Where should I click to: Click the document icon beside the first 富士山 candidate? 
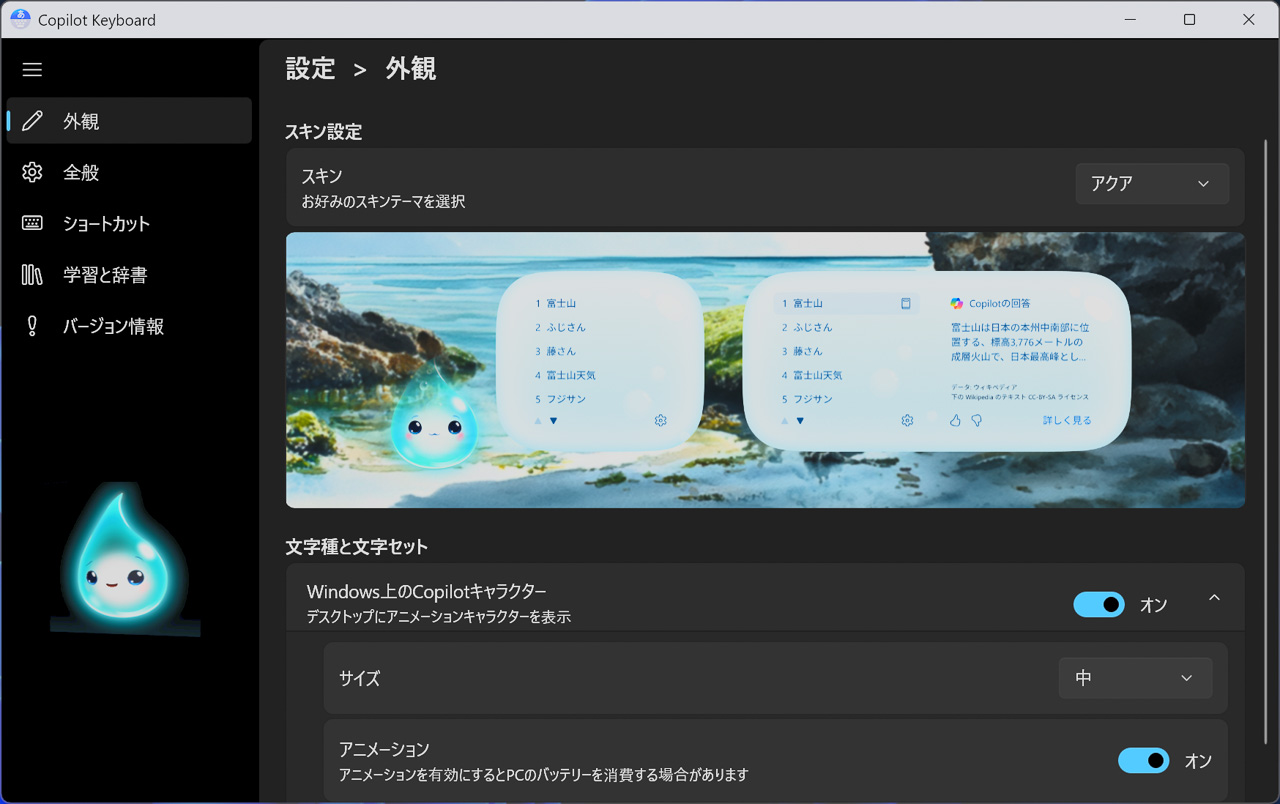[x=906, y=303]
